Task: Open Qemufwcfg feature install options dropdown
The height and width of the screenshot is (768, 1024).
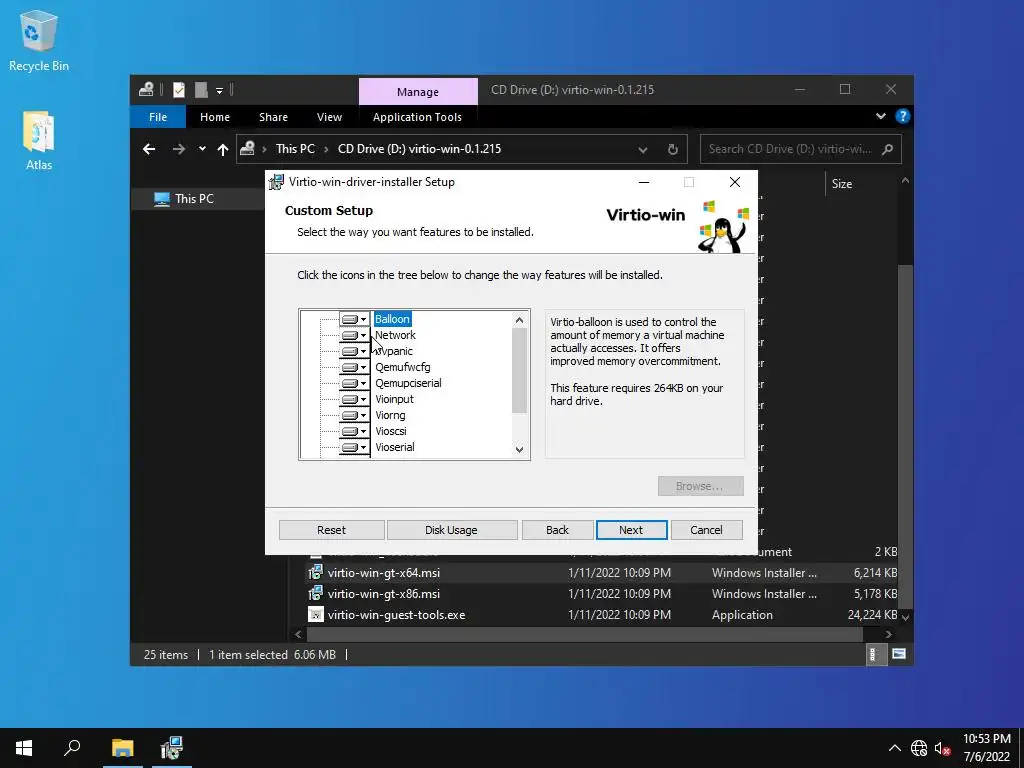Action: coord(355,367)
